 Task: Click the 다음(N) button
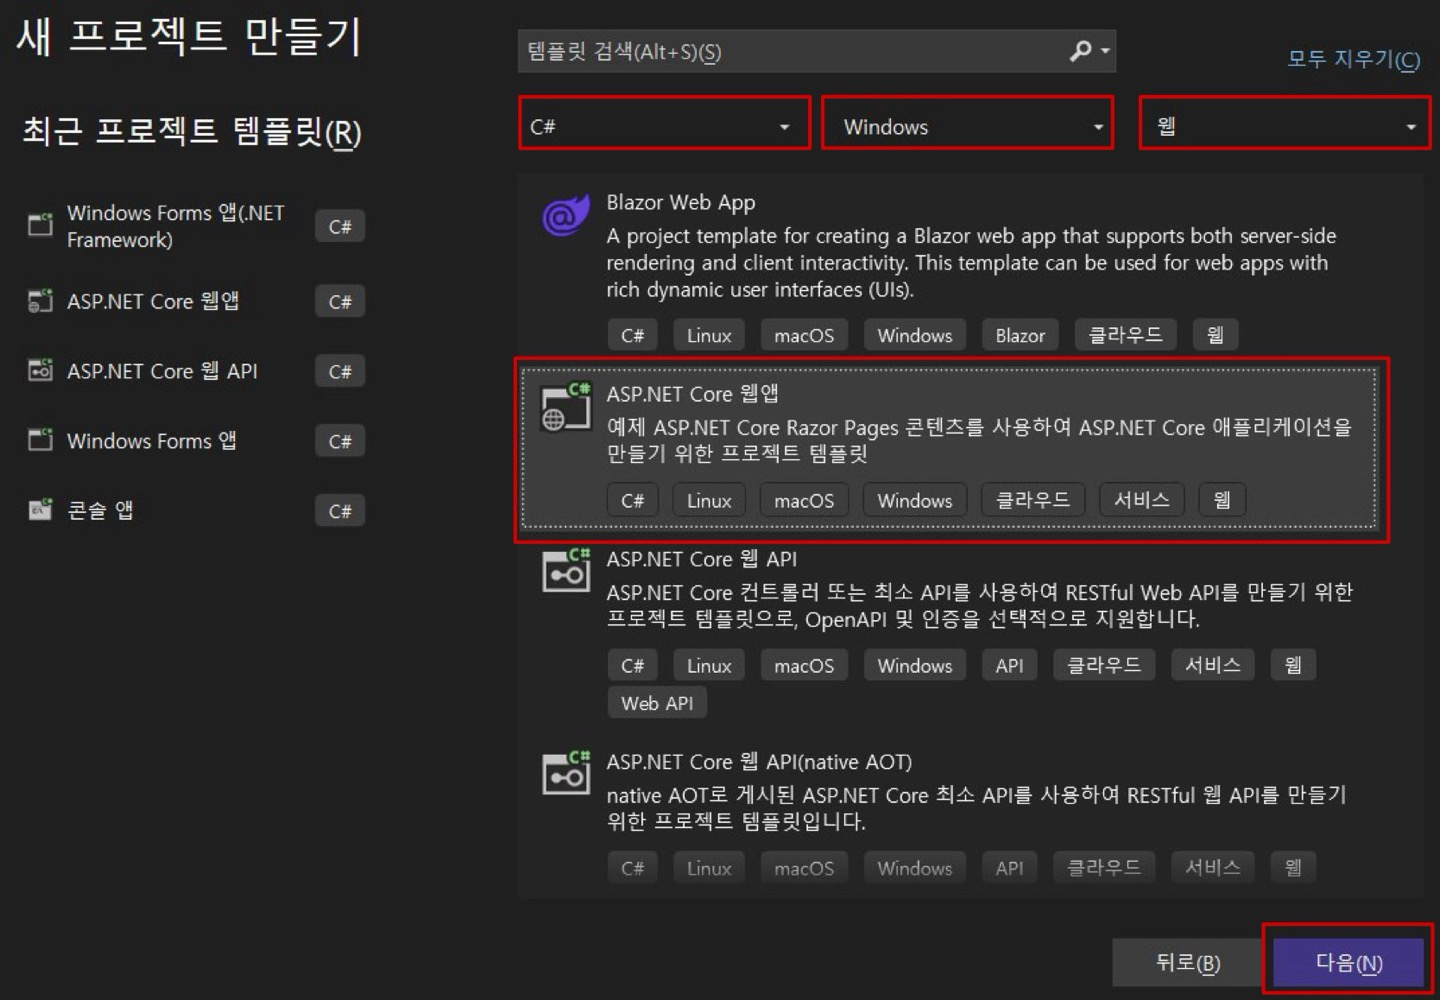click(x=1348, y=962)
